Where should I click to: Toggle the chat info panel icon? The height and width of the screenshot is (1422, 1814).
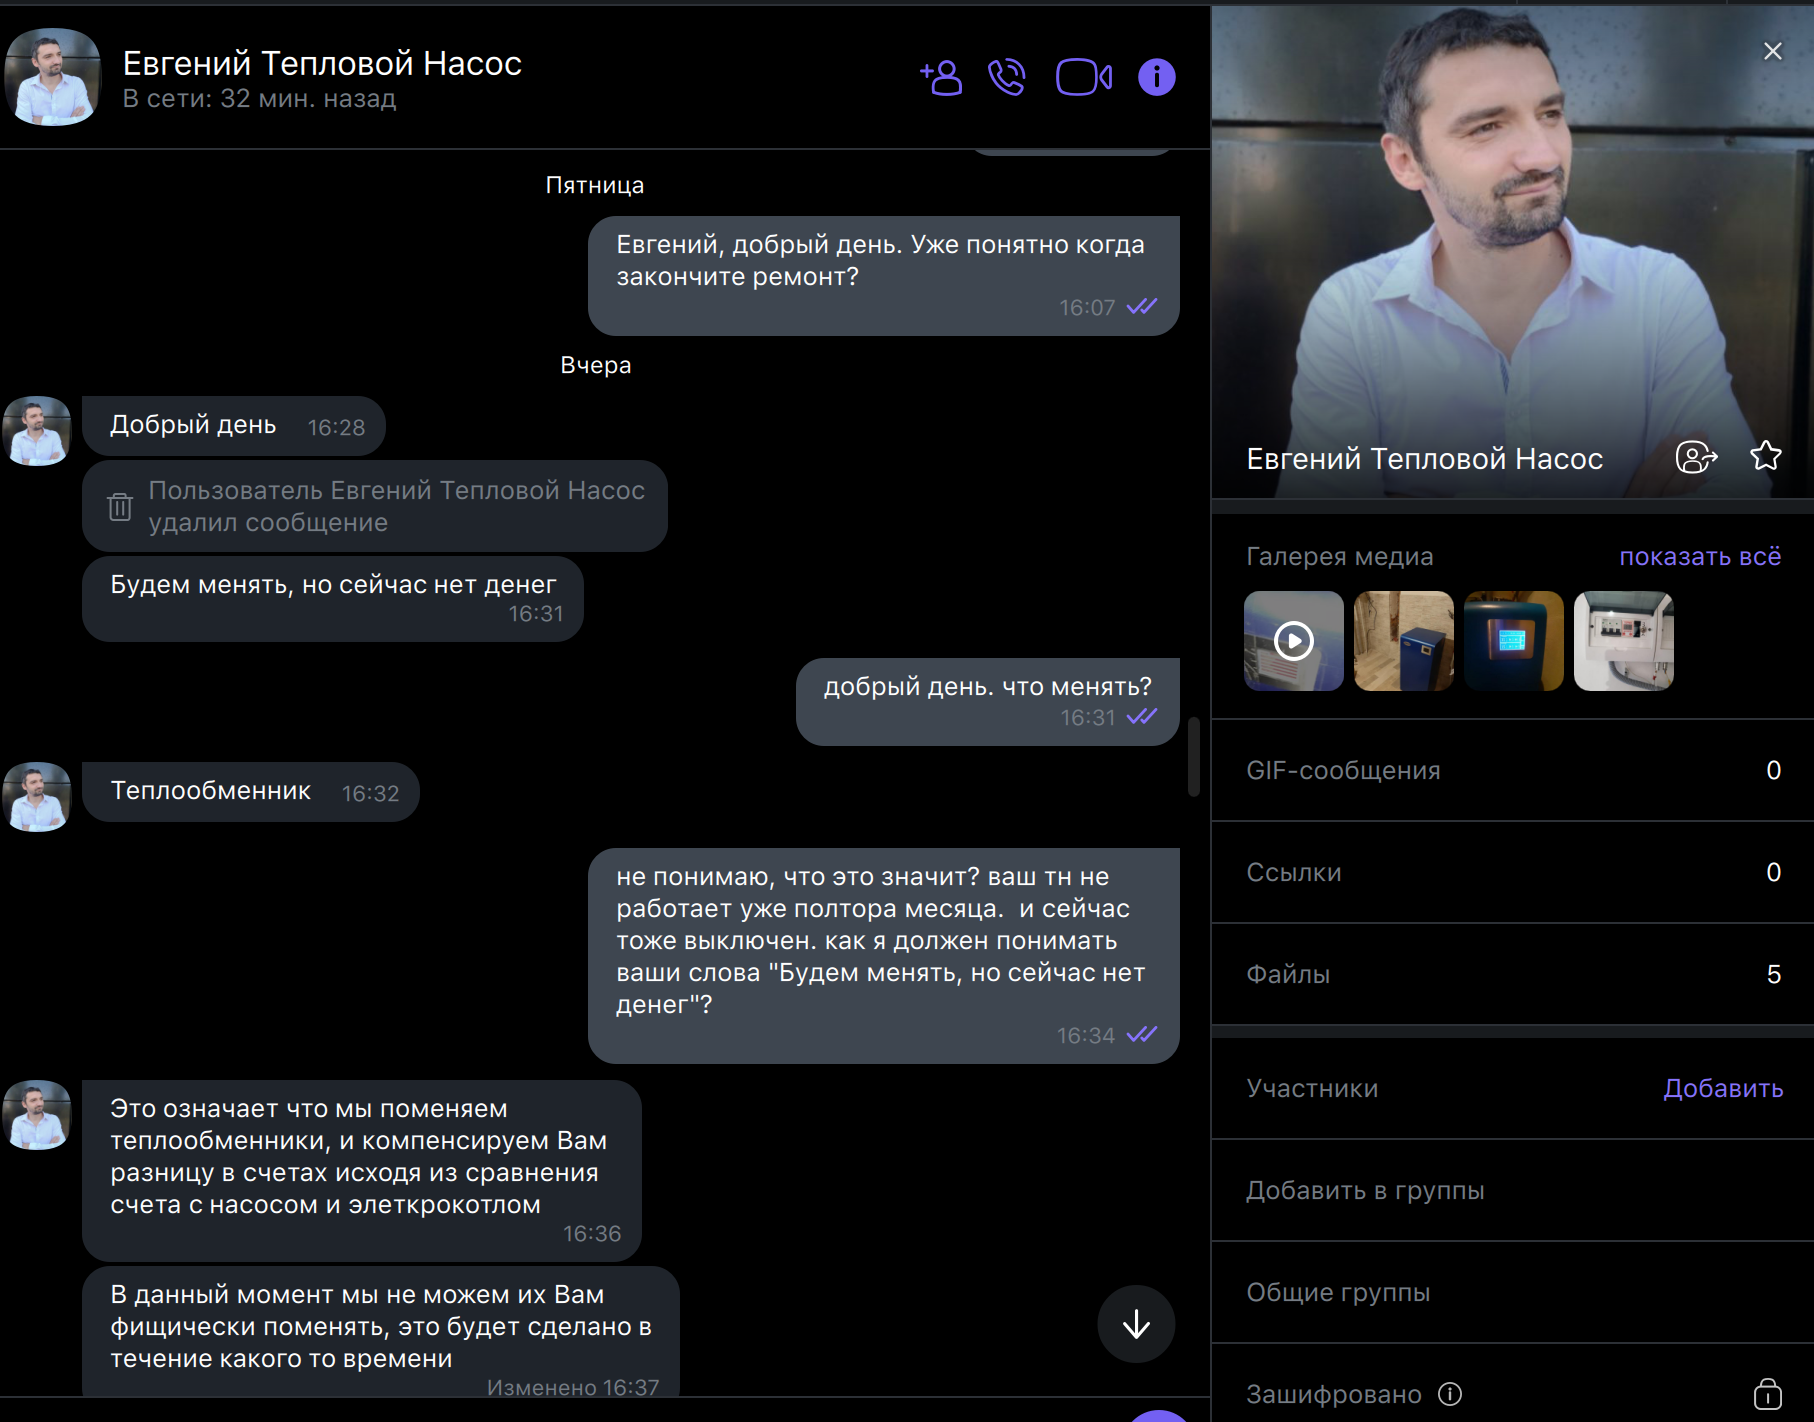point(1157,77)
